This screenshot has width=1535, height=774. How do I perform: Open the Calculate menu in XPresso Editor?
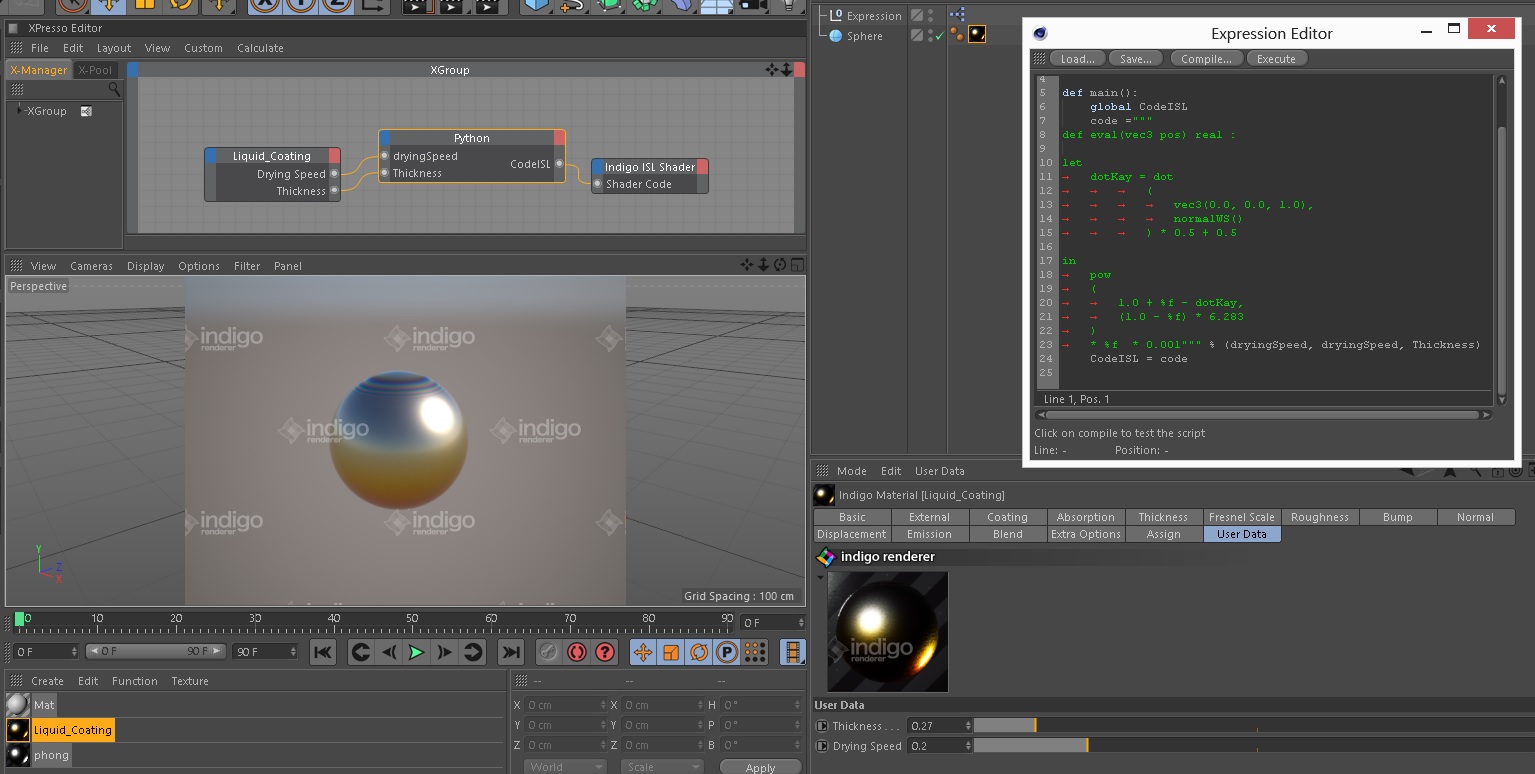(260, 48)
